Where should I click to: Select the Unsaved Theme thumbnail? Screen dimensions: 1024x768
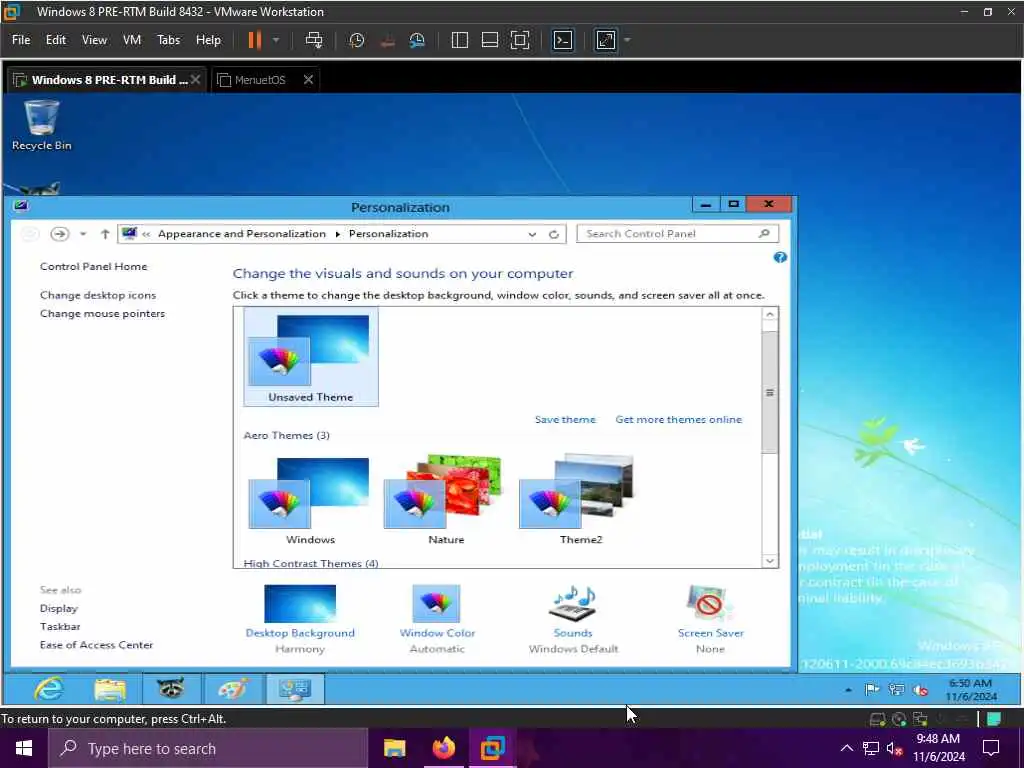311,357
